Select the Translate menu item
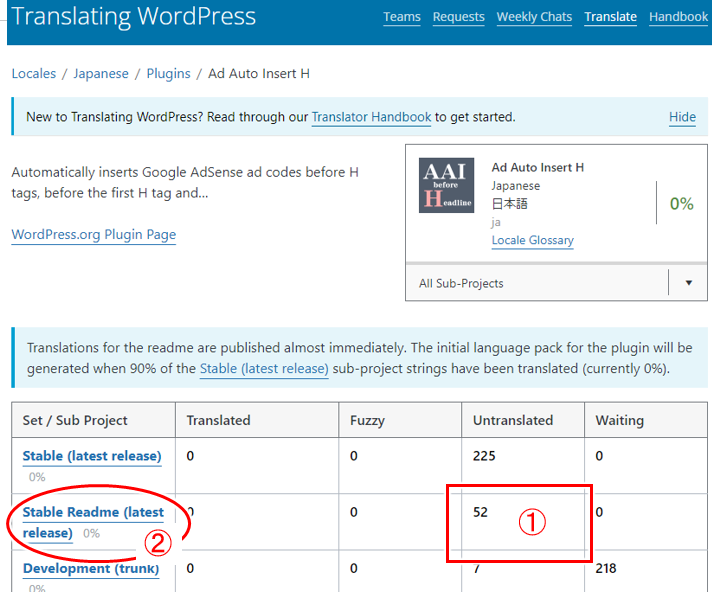The width and height of the screenshot is (712, 592). 610,17
